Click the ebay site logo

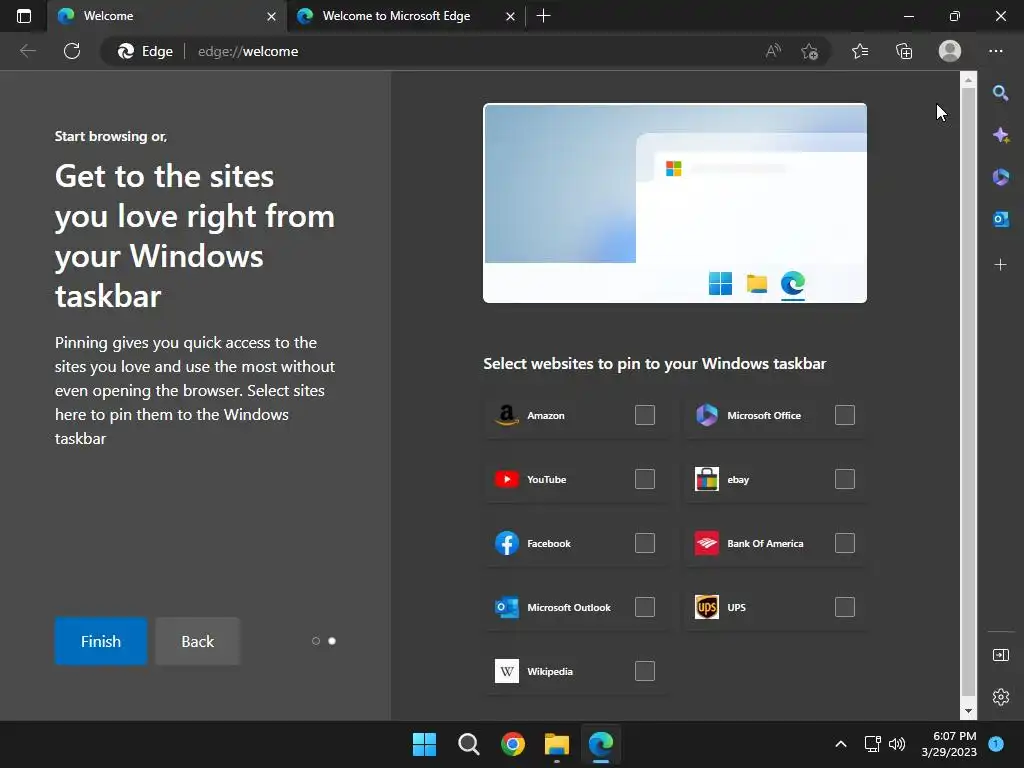click(707, 479)
